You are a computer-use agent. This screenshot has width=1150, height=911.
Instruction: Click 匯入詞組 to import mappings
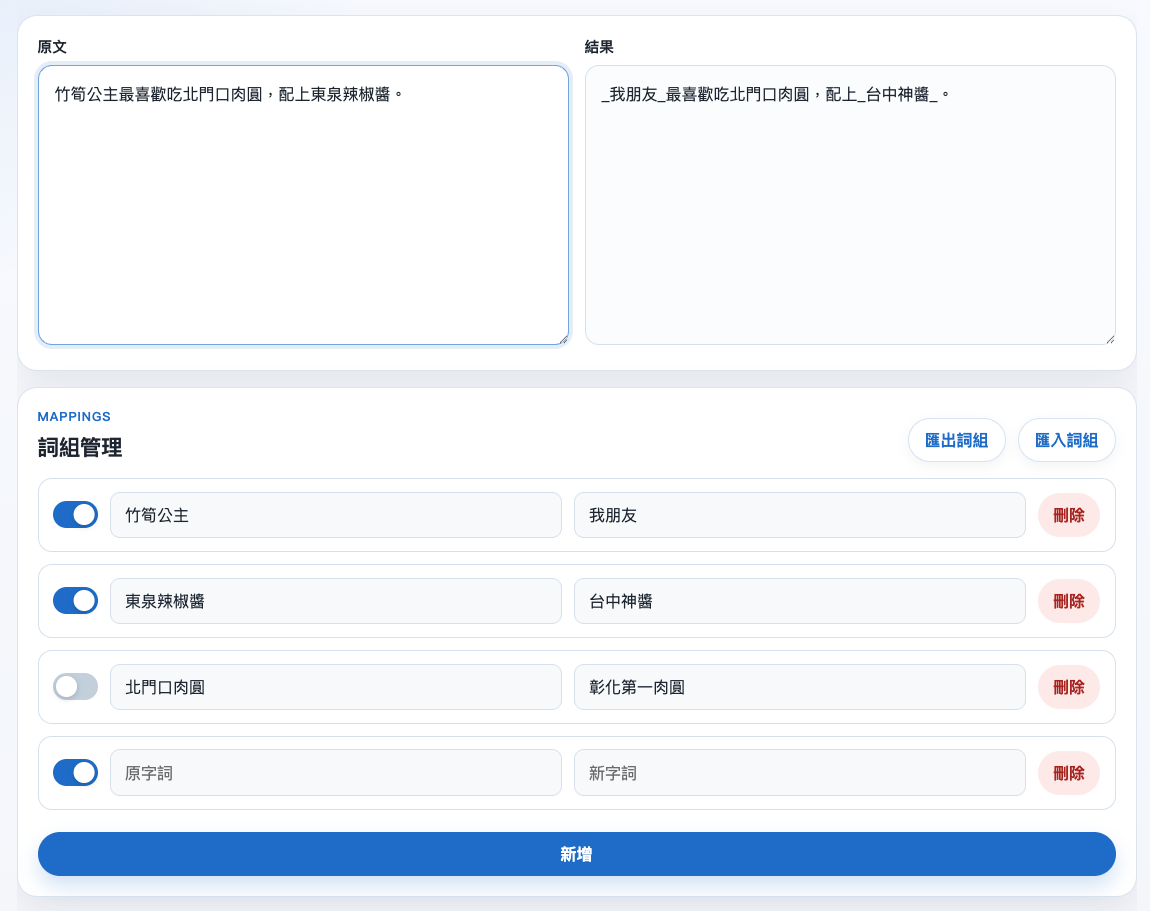pos(1066,440)
